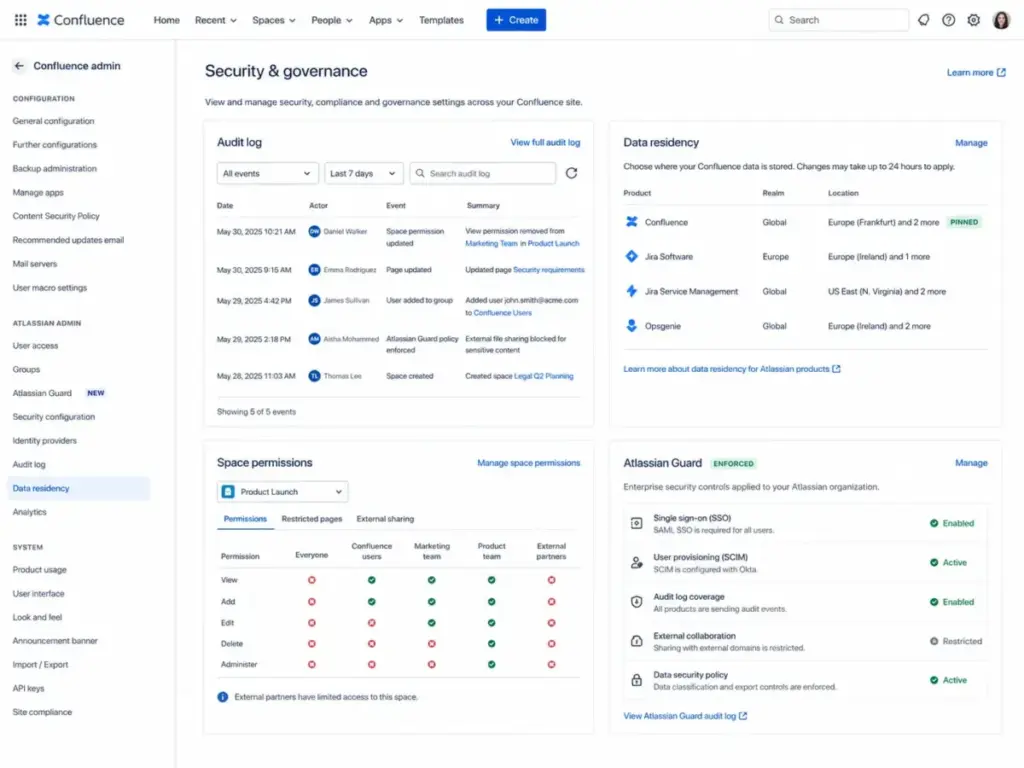
Task: Switch to the Permissions tab
Action: pos(245,519)
